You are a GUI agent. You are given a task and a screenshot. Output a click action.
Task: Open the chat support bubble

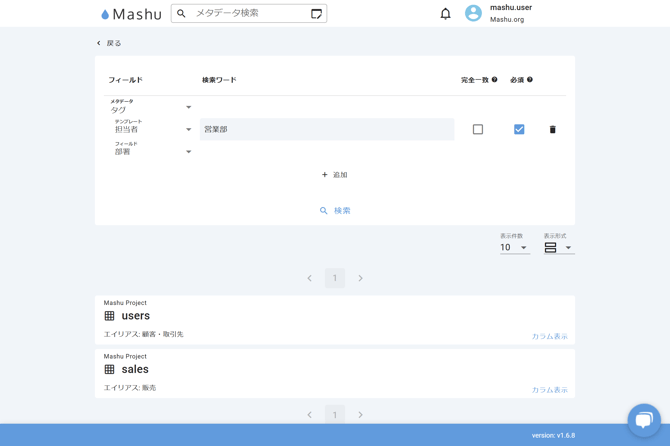pyautogui.click(x=643, y=419)
